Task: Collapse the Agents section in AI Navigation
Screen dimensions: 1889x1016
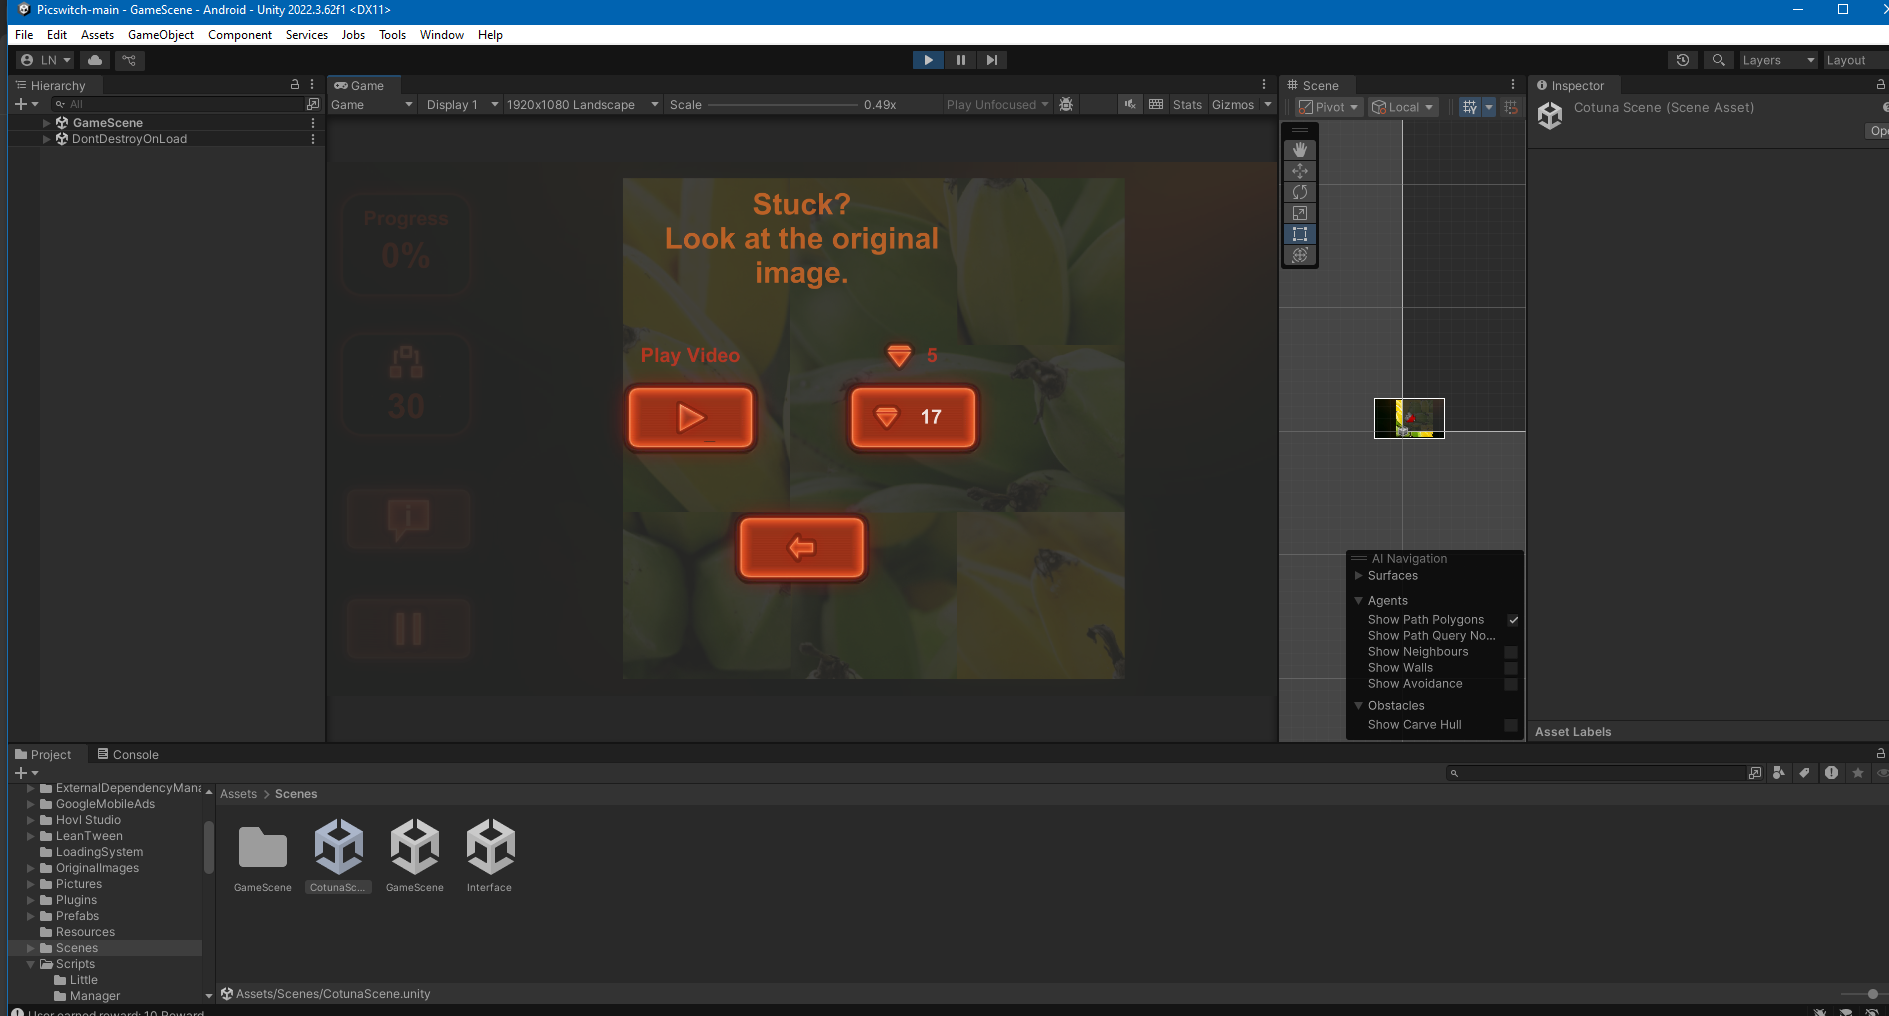Action: [1358, 601]
